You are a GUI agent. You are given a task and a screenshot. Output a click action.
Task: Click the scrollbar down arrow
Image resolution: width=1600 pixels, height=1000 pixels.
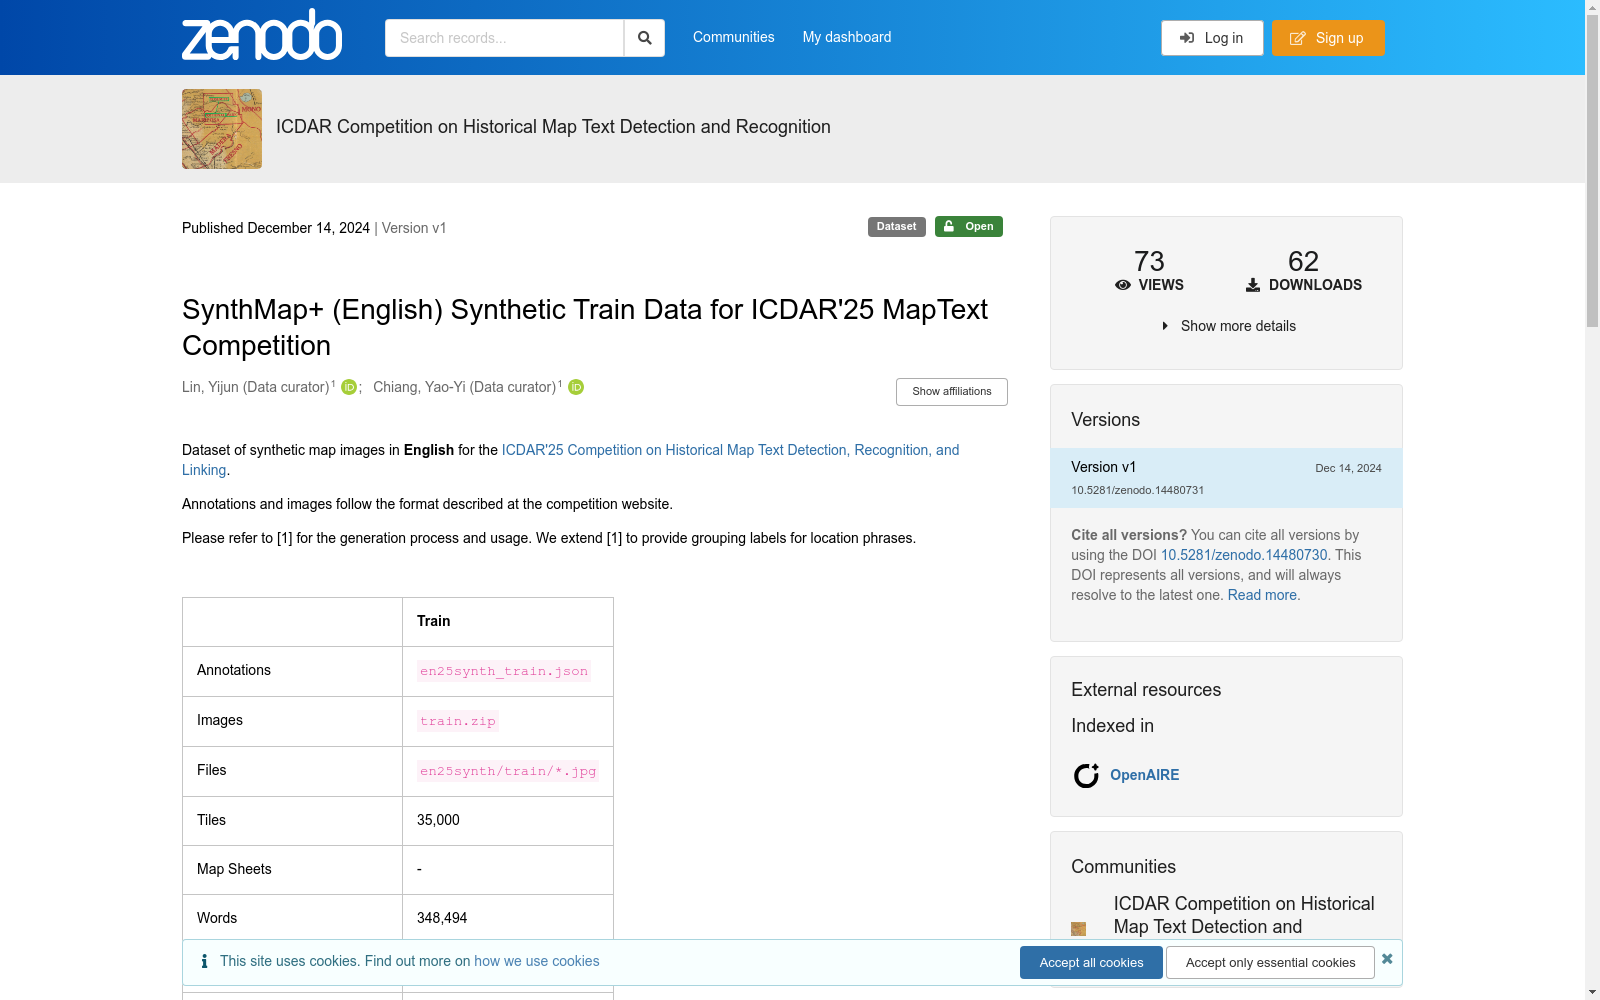pyautogui.click(x=1592, y=992)
